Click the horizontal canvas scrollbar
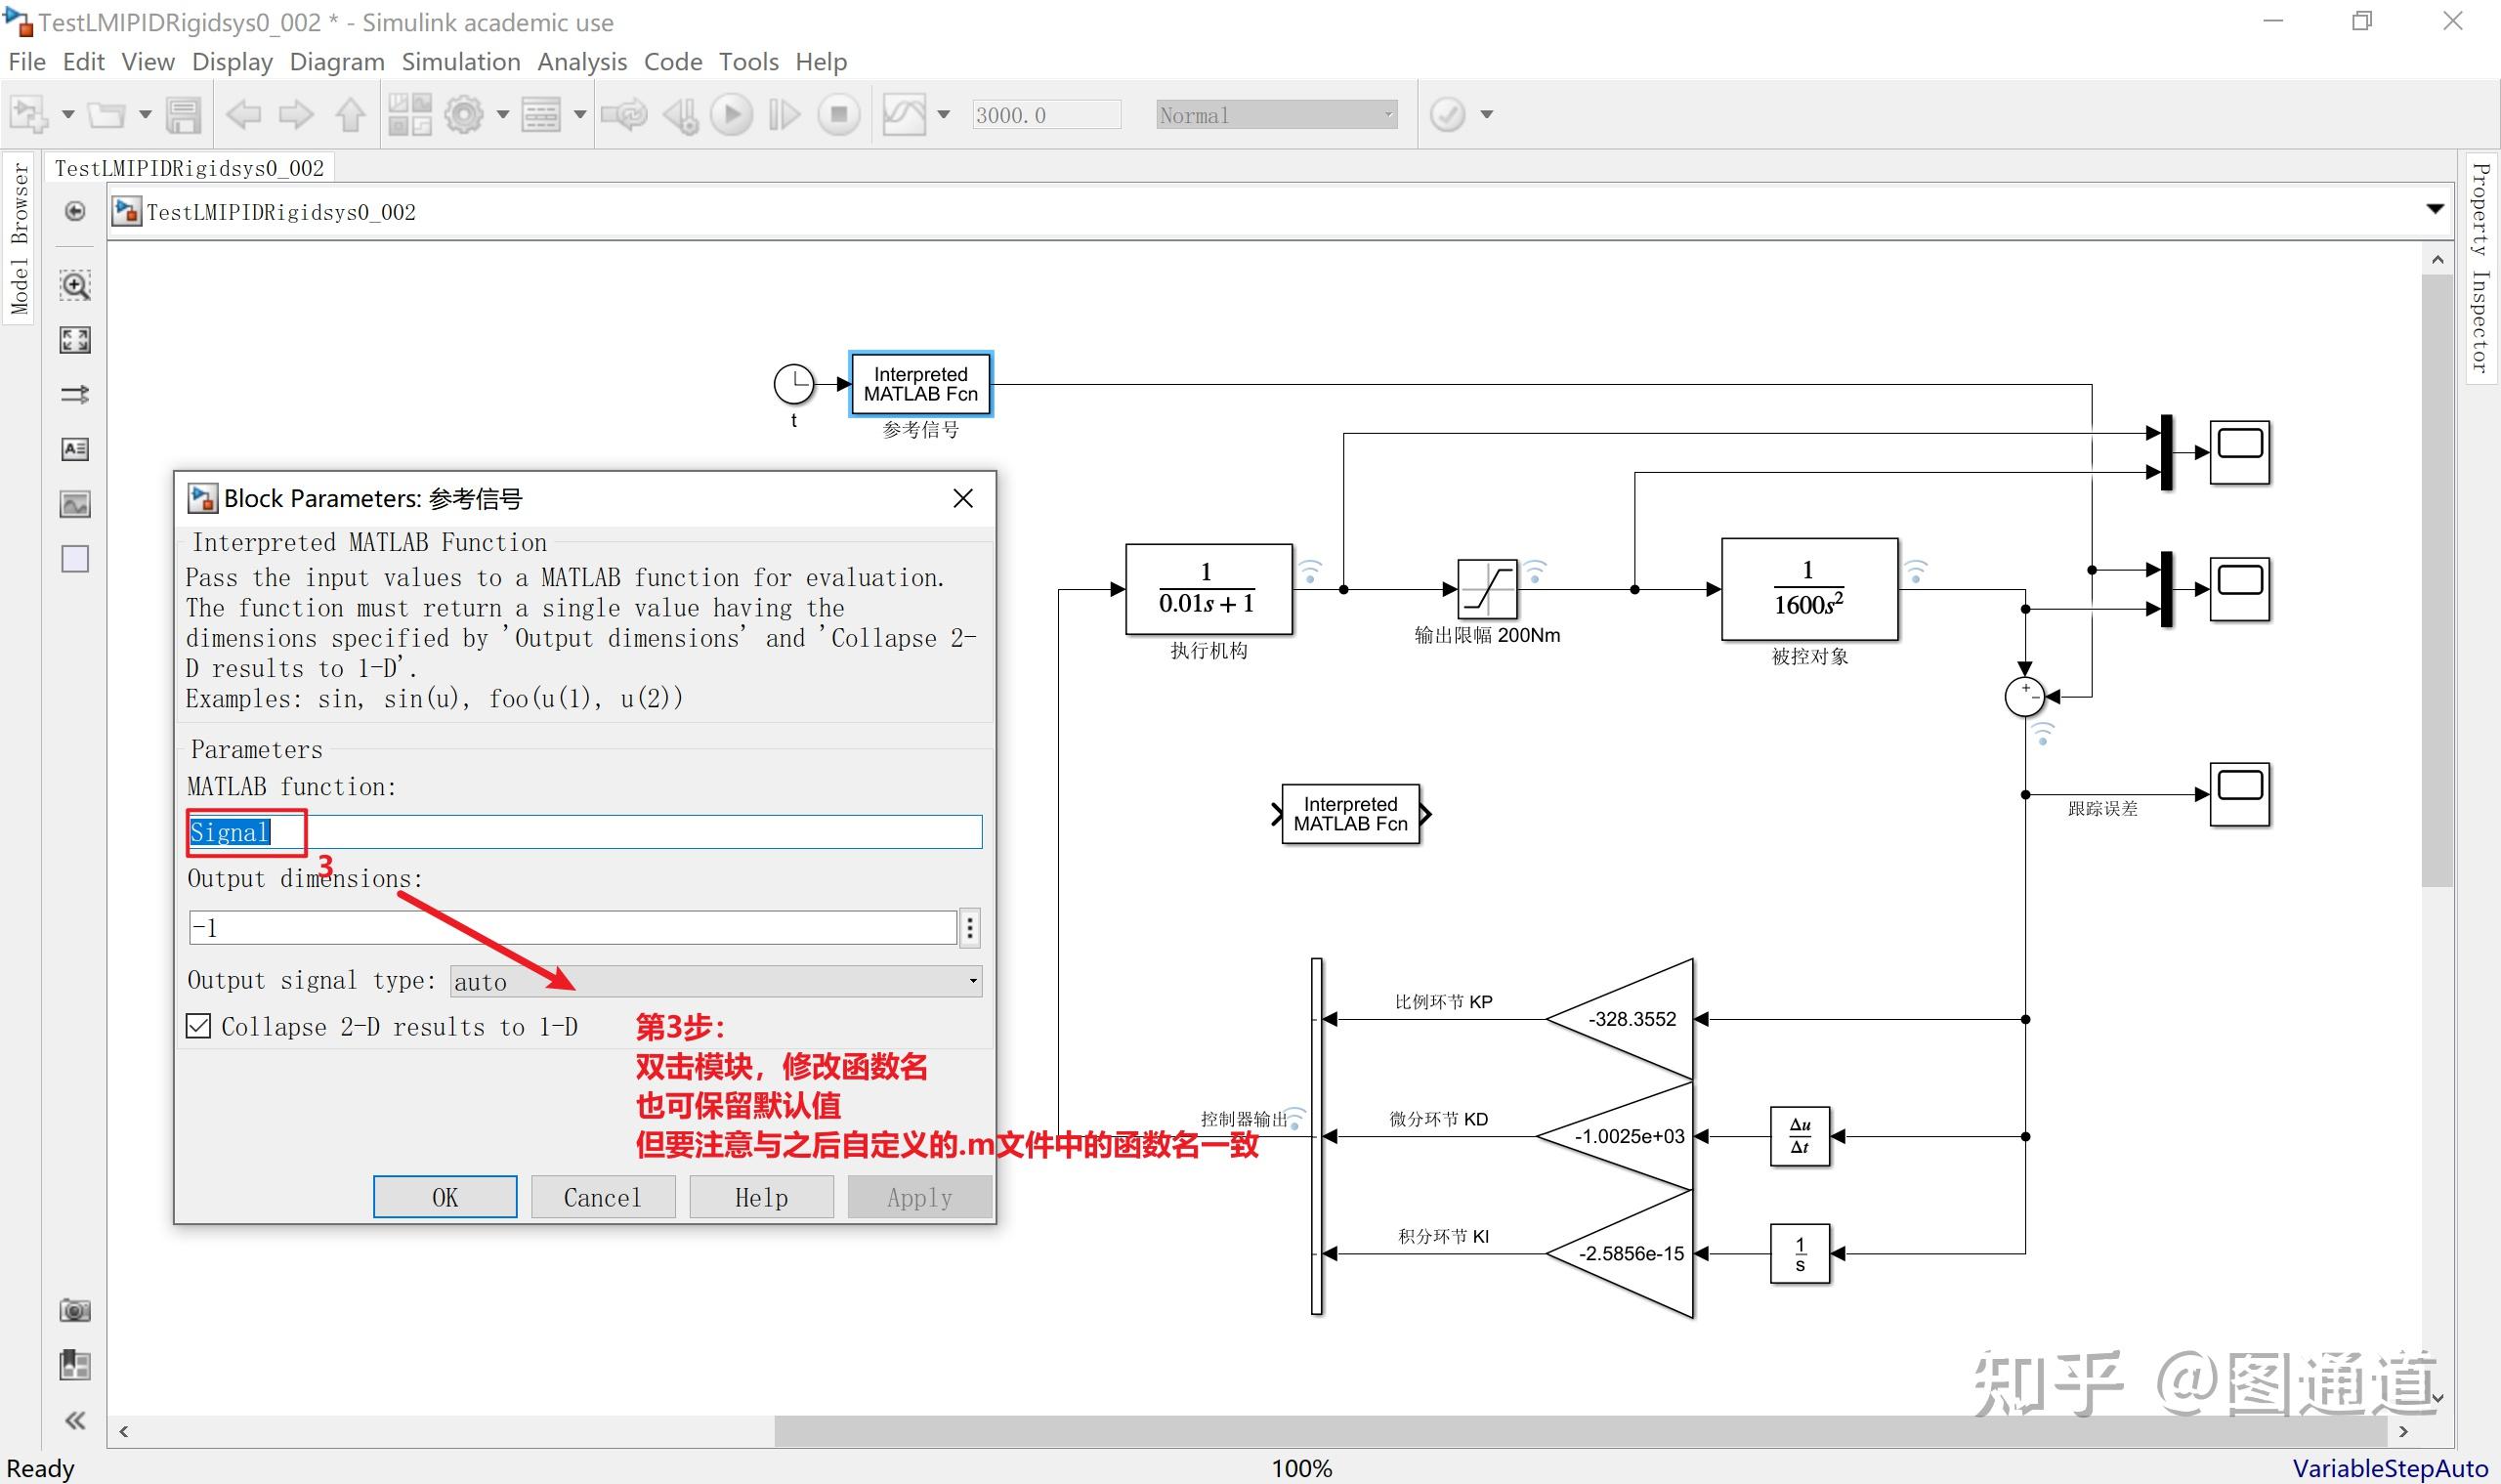Image resolution: width=2501 pixels, height=1484 pixels. tap(1580, 1431)
